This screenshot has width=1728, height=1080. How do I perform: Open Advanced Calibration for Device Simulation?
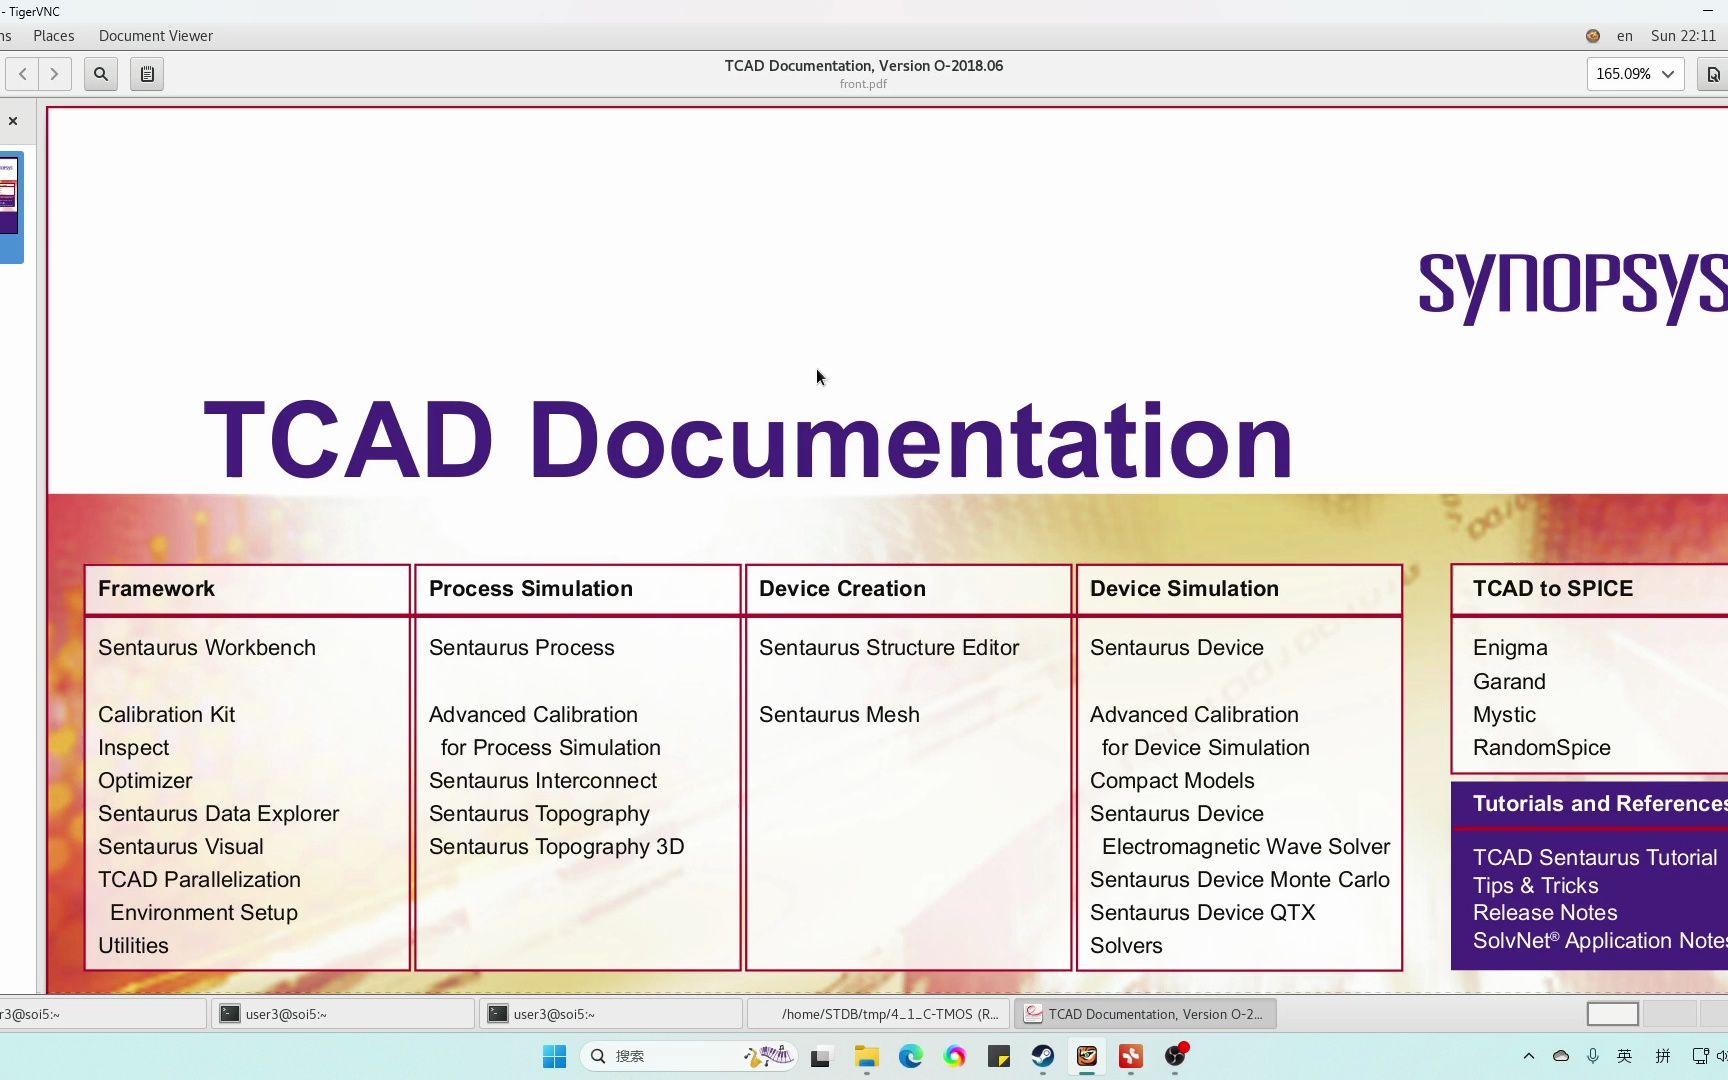click(x=1200, y=731)
